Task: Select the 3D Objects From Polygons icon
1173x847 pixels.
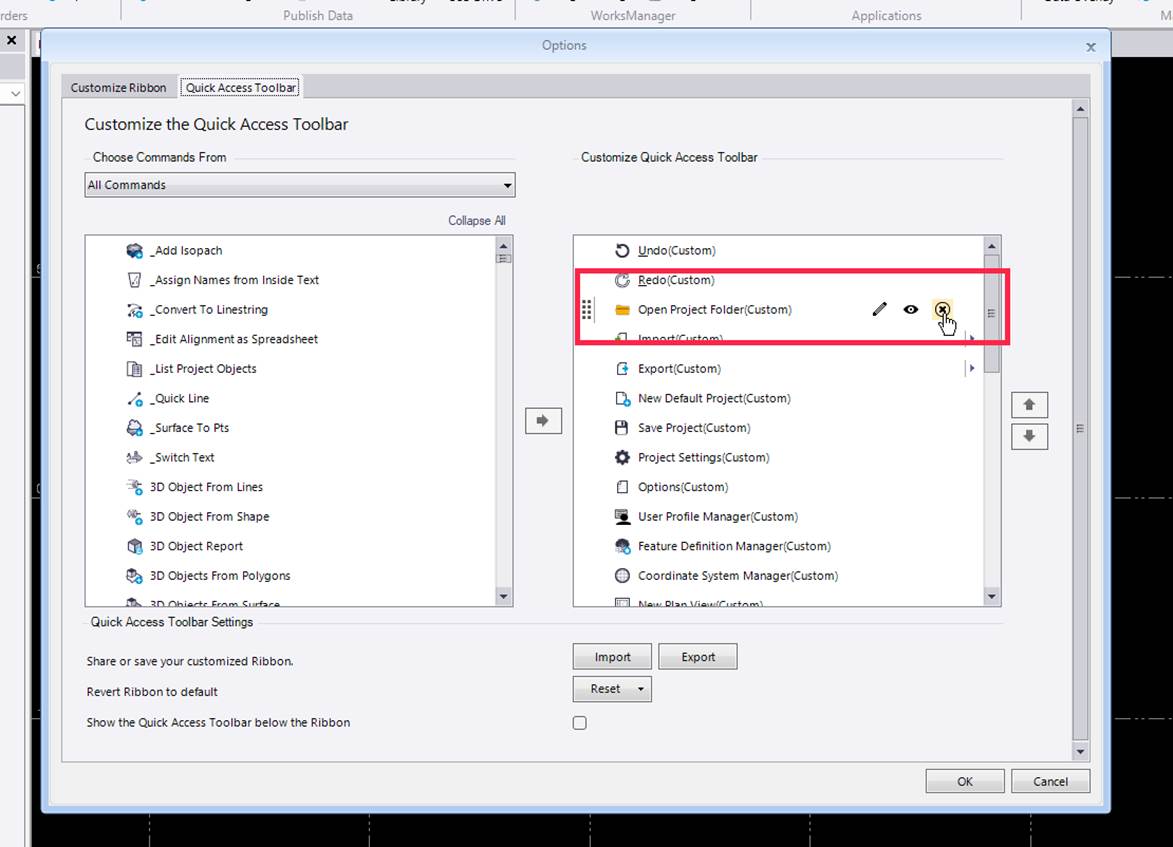Action: 135,575
